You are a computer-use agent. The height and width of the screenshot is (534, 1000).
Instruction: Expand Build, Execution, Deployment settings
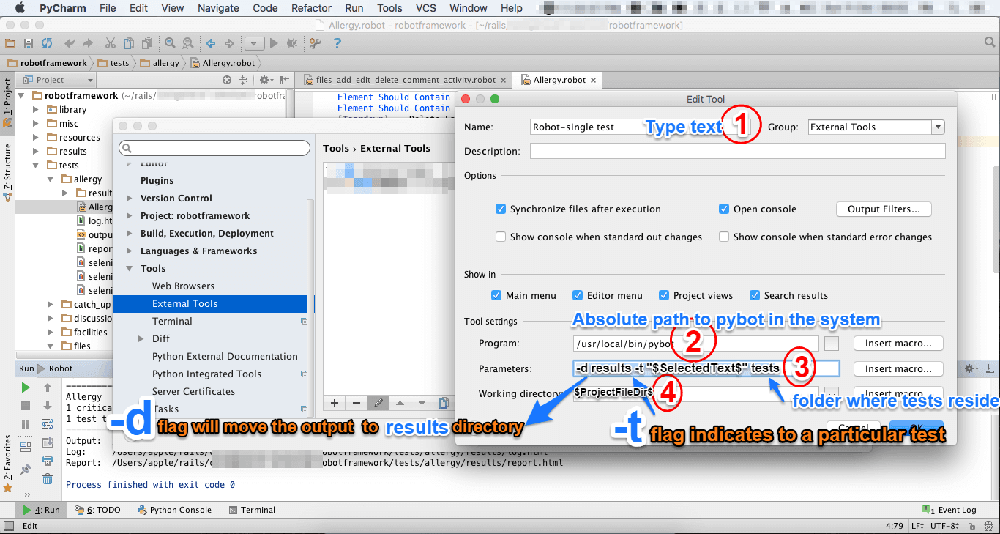point(131,234)
